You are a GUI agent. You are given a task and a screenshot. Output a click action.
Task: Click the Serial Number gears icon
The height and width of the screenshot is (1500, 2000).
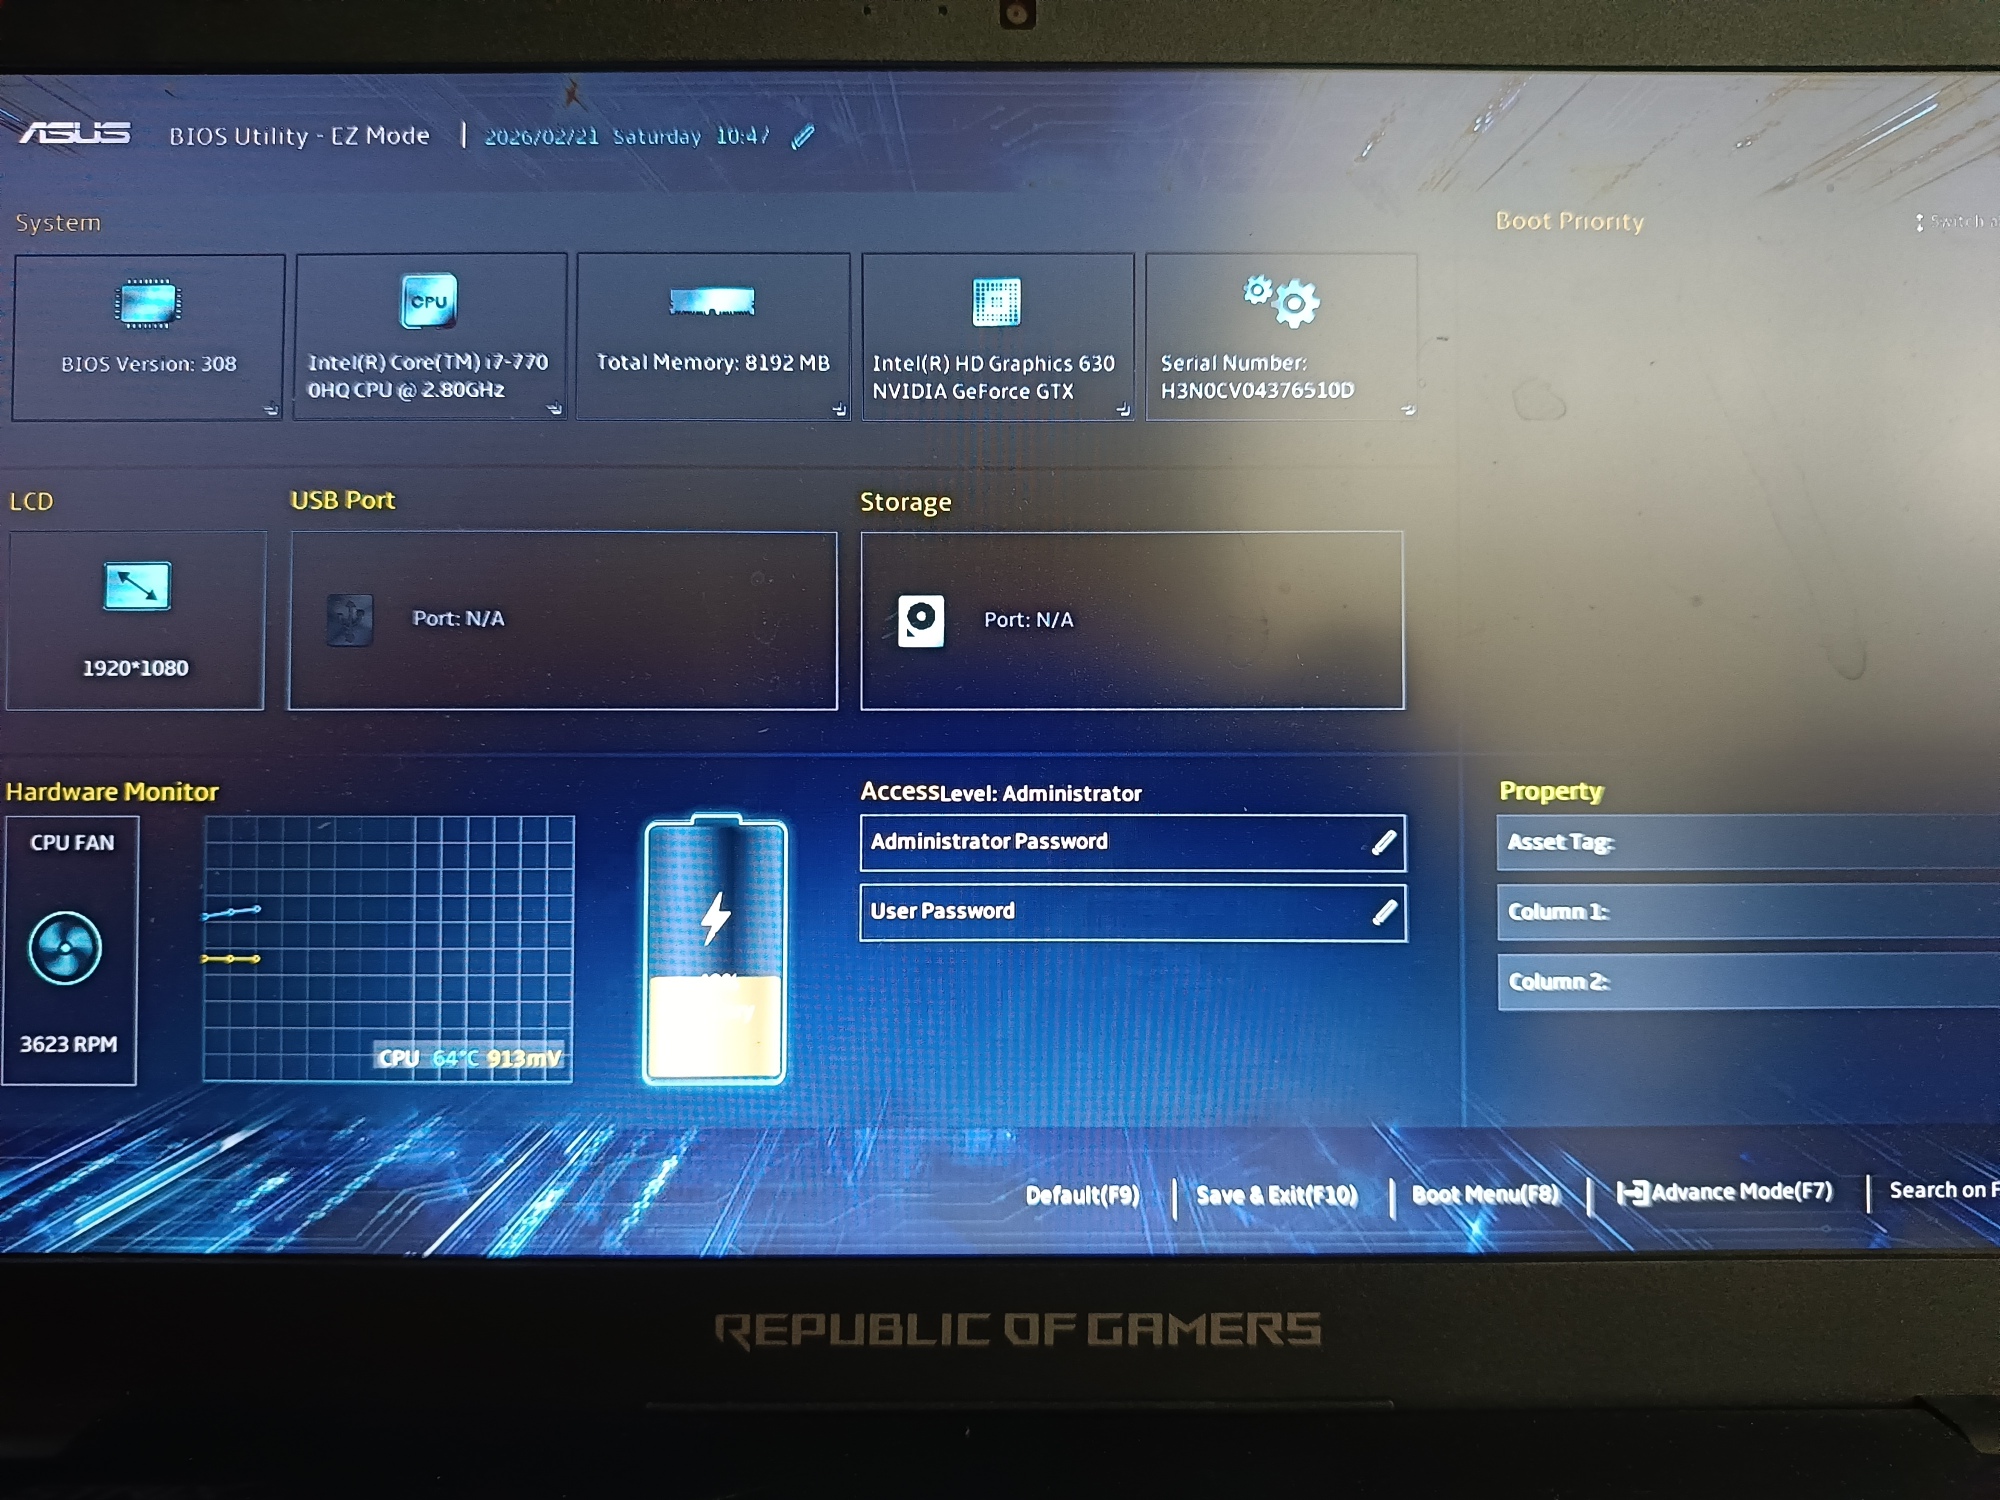pyautogui.click(x=1282, y=301)
